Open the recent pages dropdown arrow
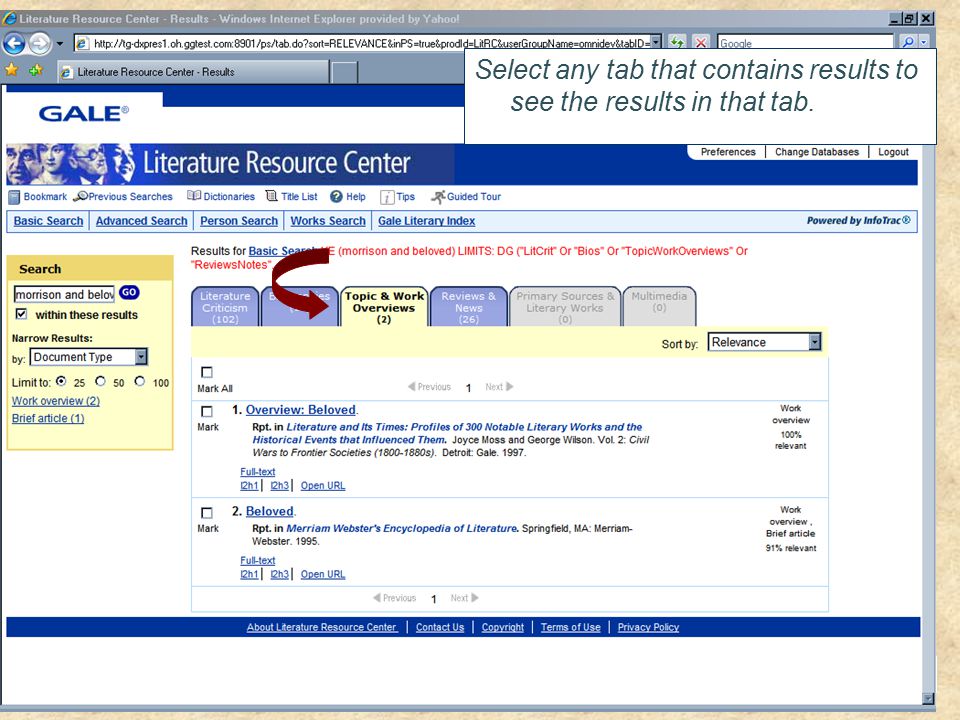The image size is (960, 720). coord(59,43)
